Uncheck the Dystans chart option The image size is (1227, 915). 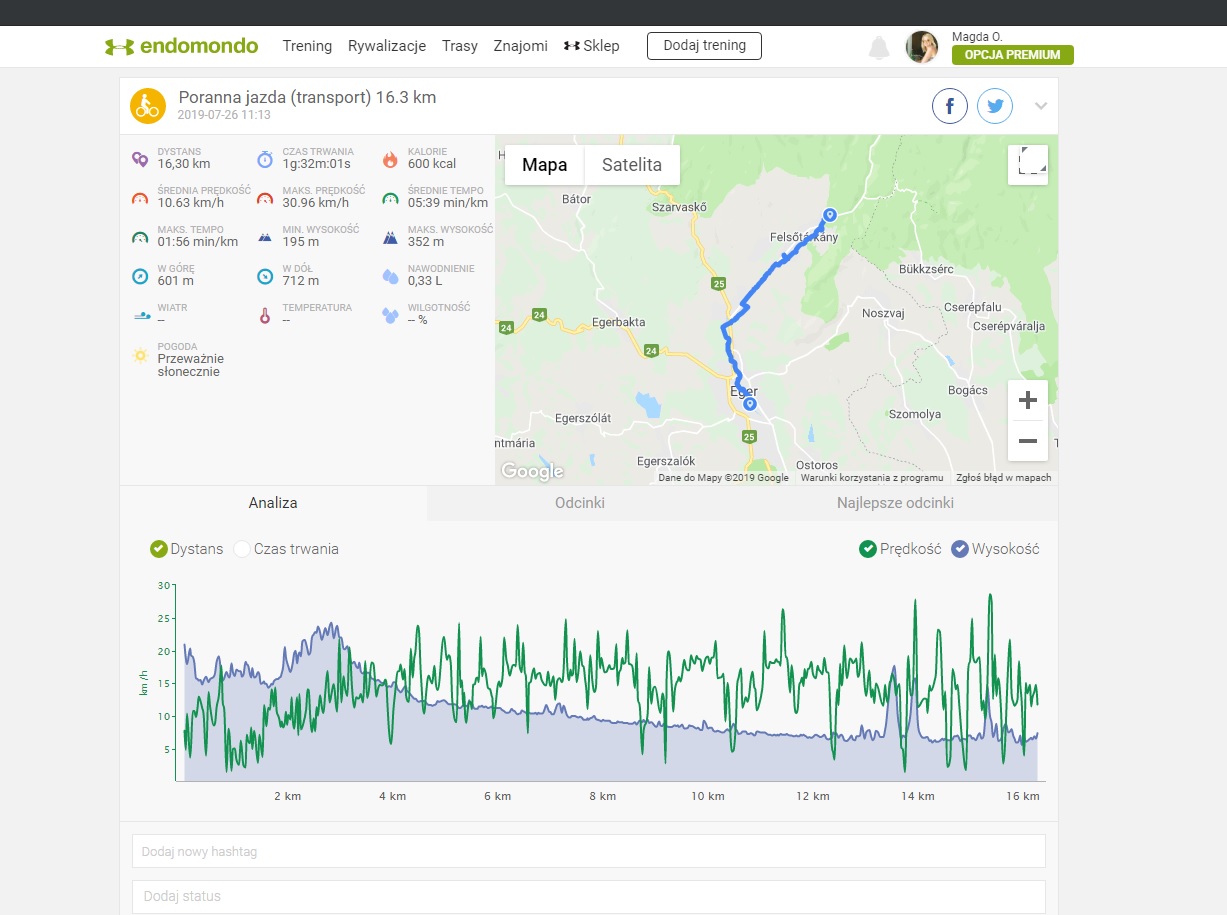158,549
